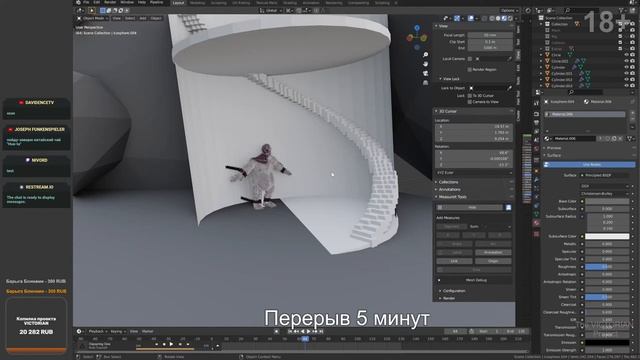The height and width of the screenshot is (360, 640).
Task: Select the tweak select tool icon
Action: click(92, 11)
